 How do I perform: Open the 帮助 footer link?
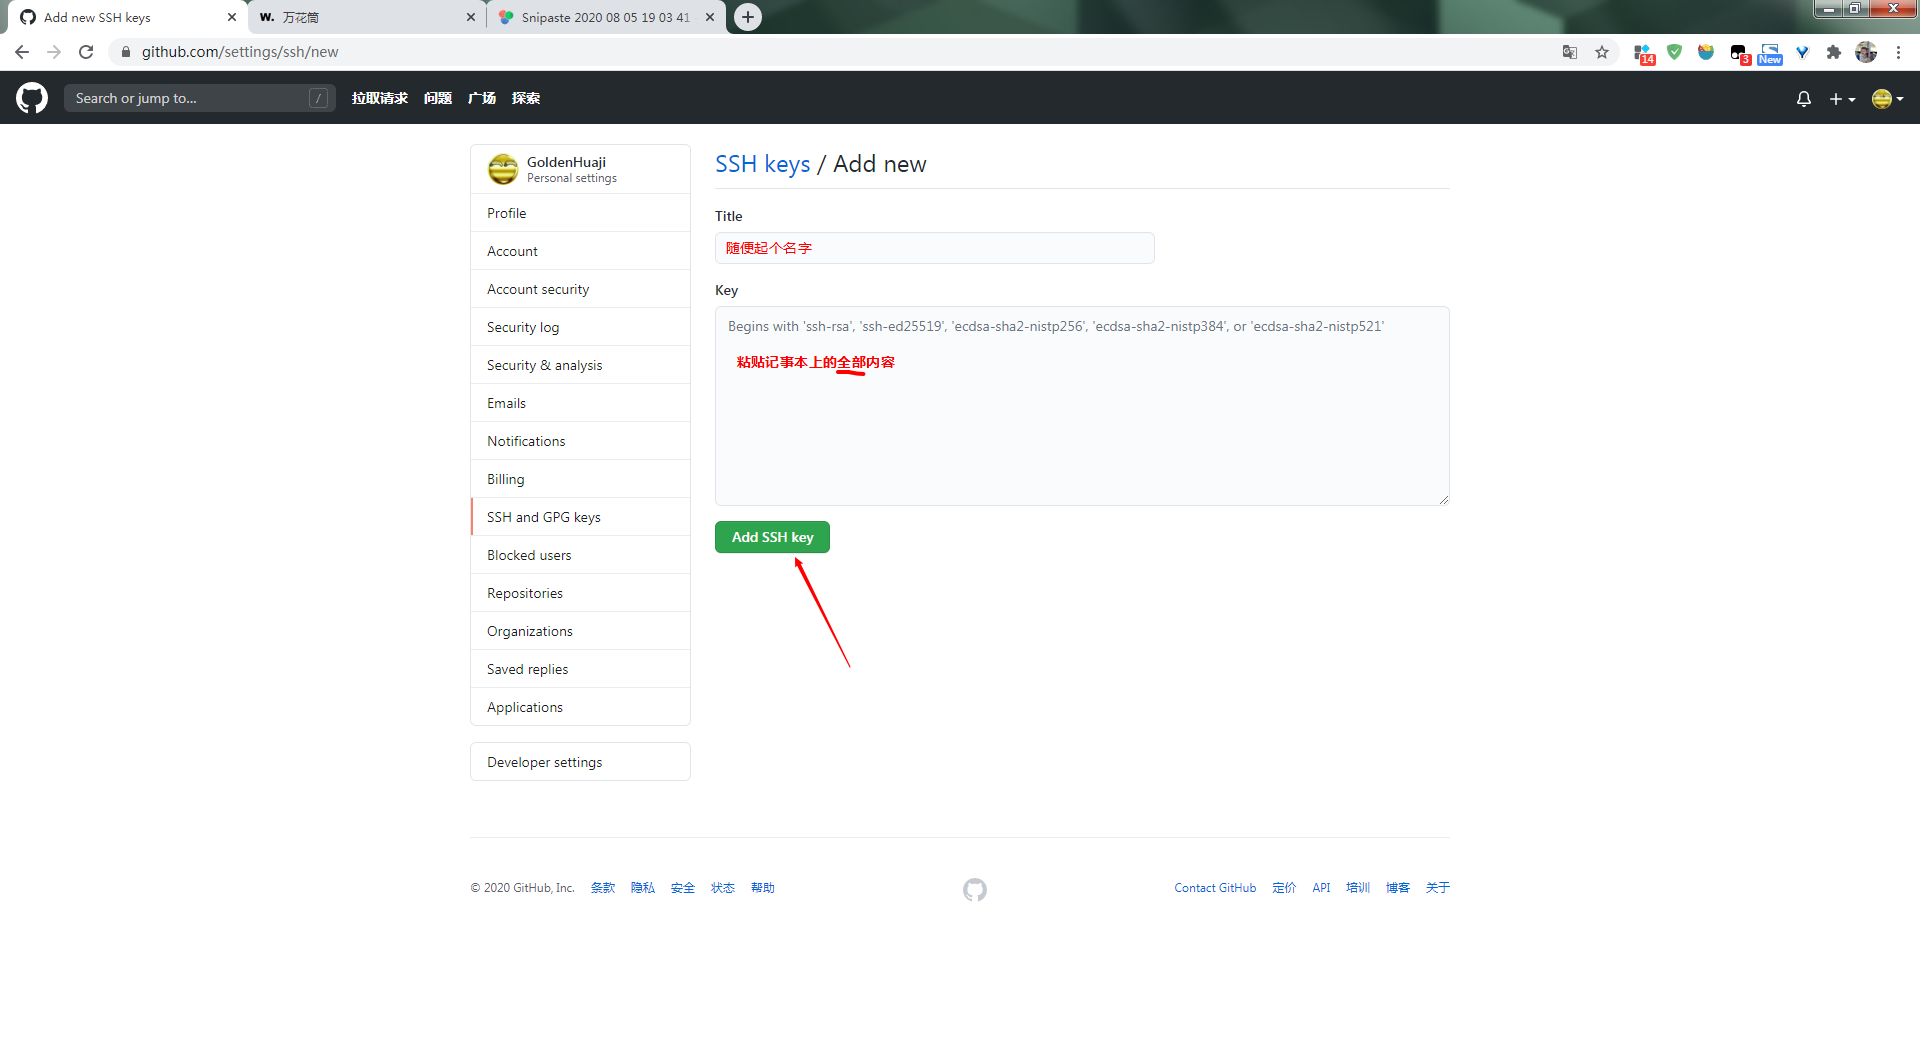(763, 888)
